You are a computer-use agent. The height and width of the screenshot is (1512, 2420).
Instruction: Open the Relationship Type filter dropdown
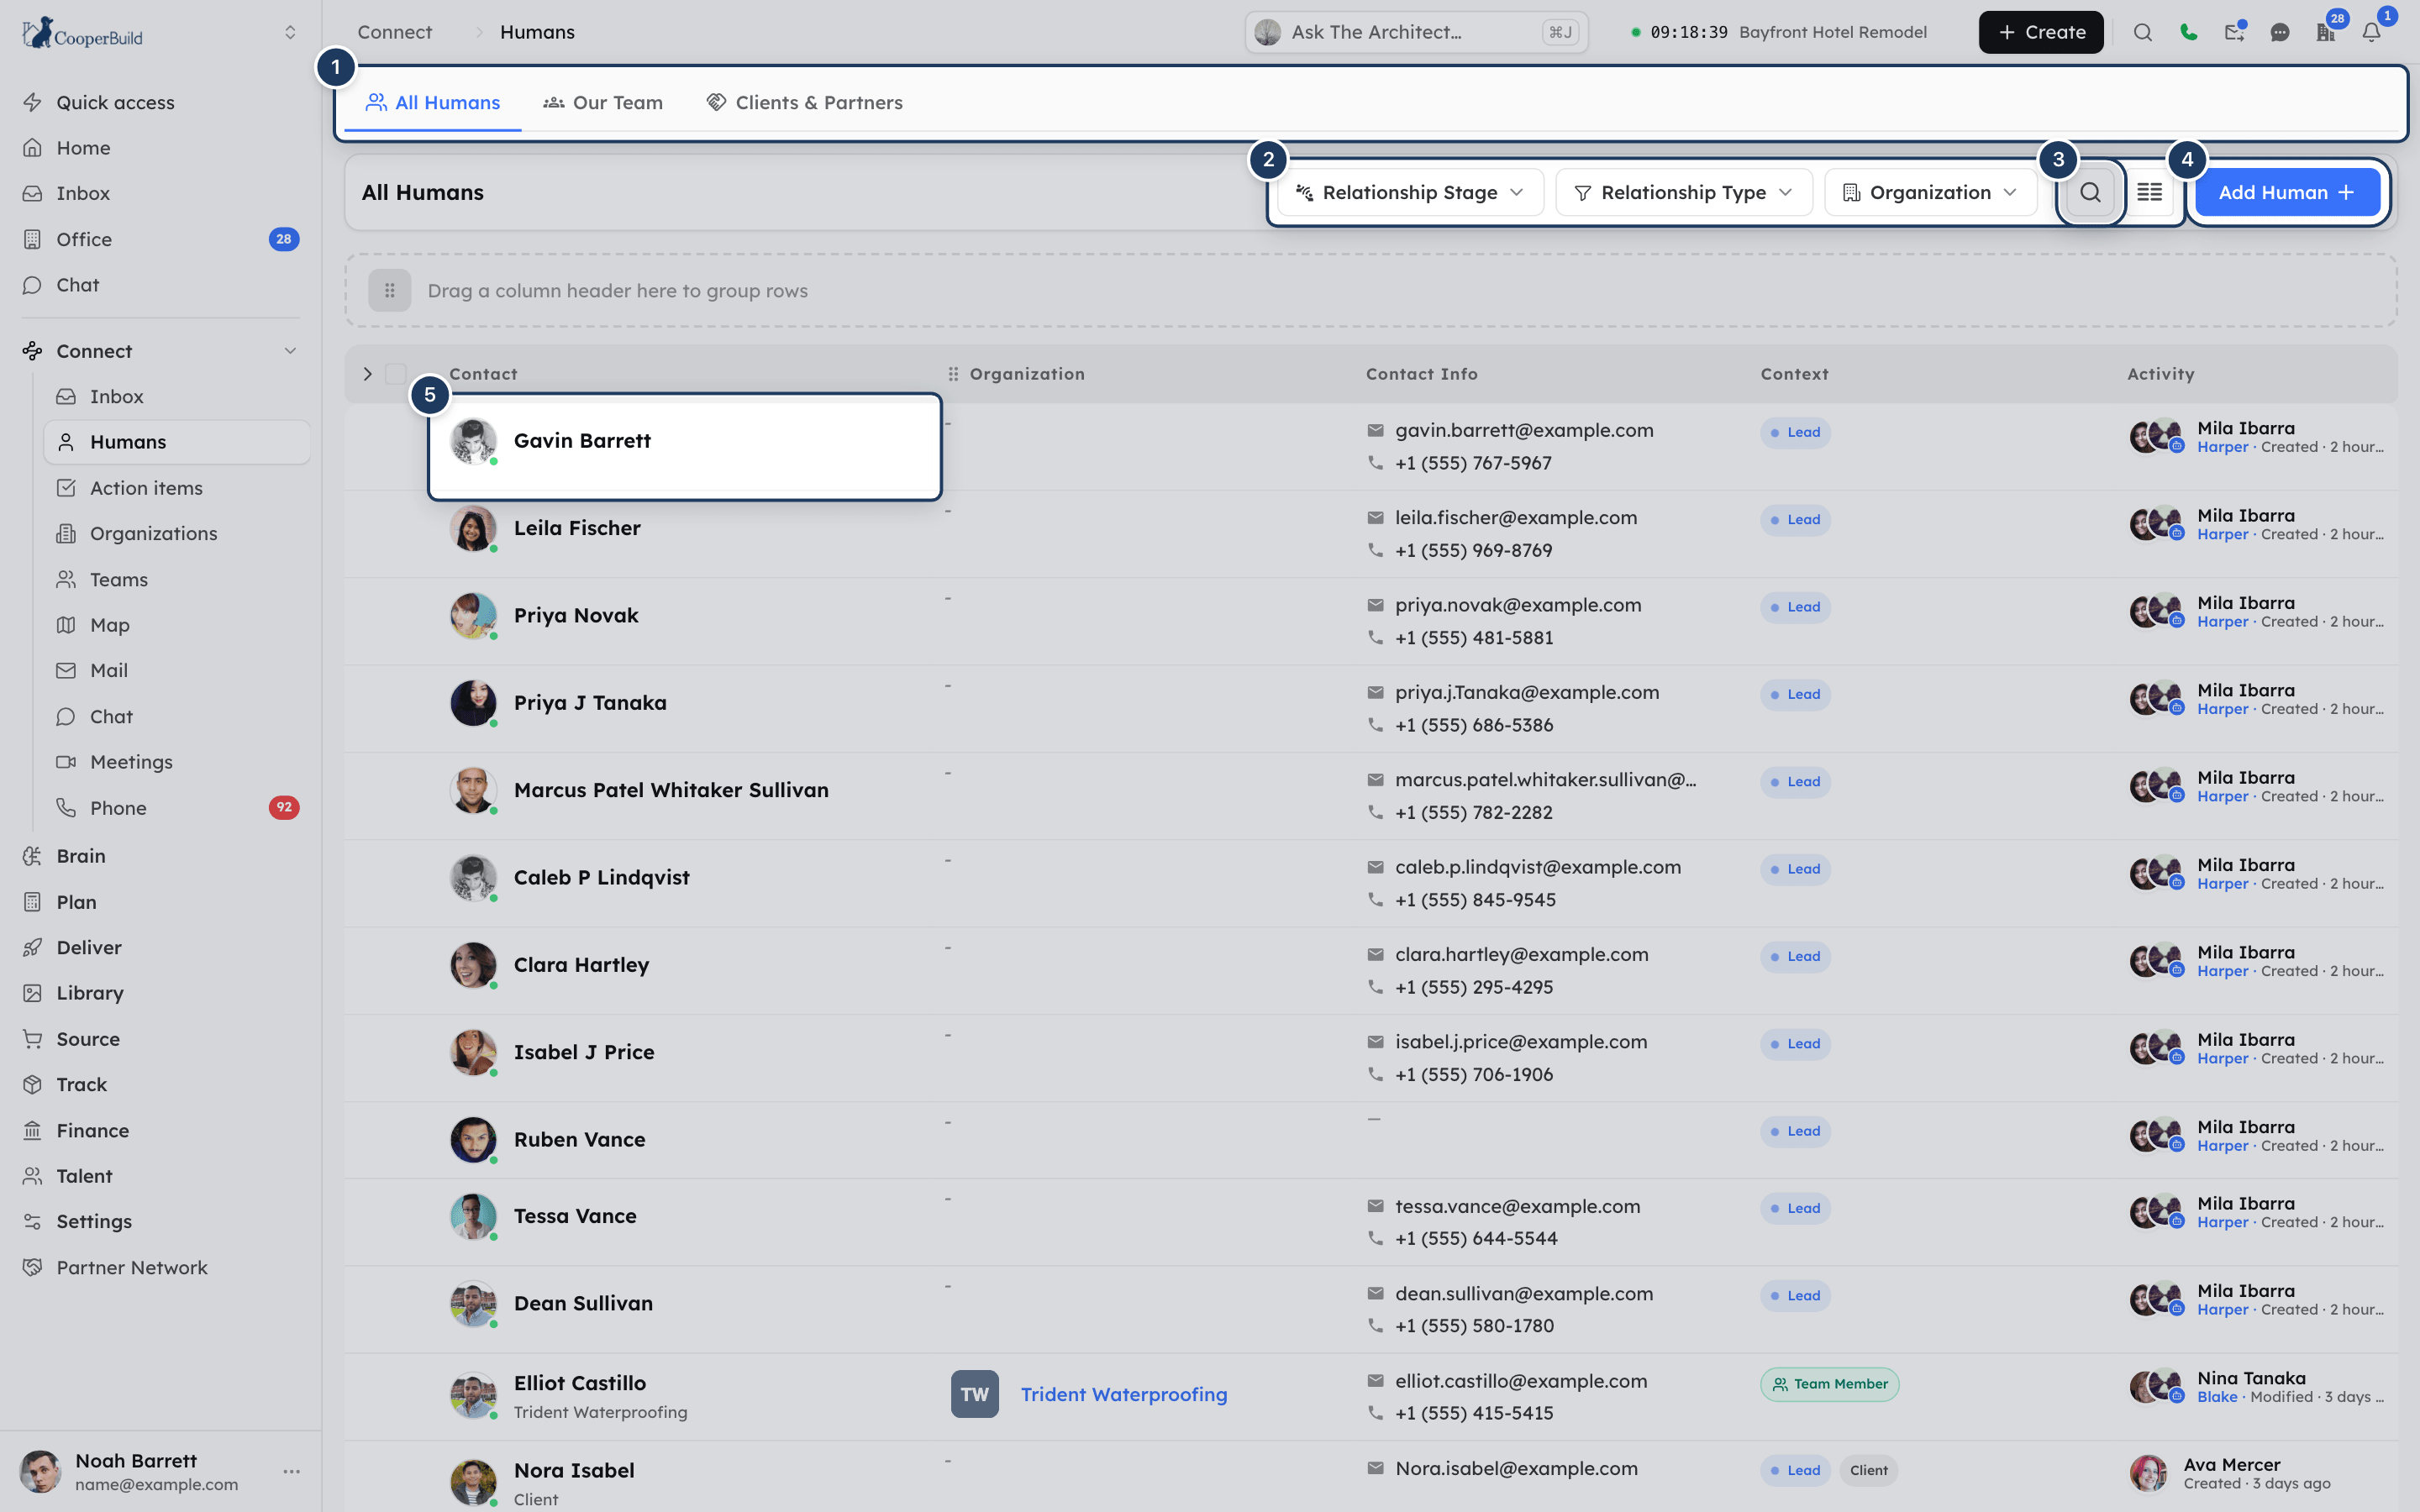[x=1684, y=192]
